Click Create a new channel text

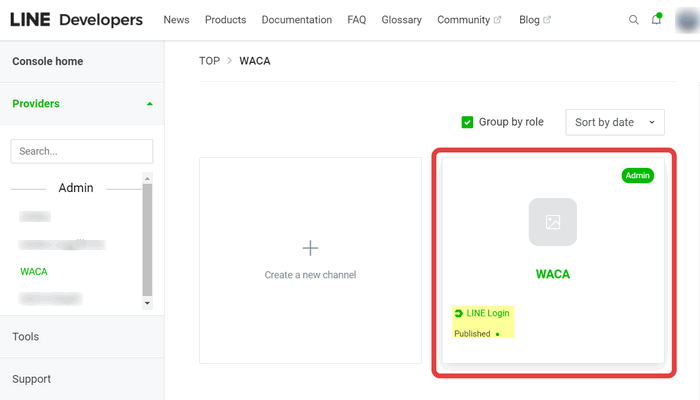(x=310, y=275)
